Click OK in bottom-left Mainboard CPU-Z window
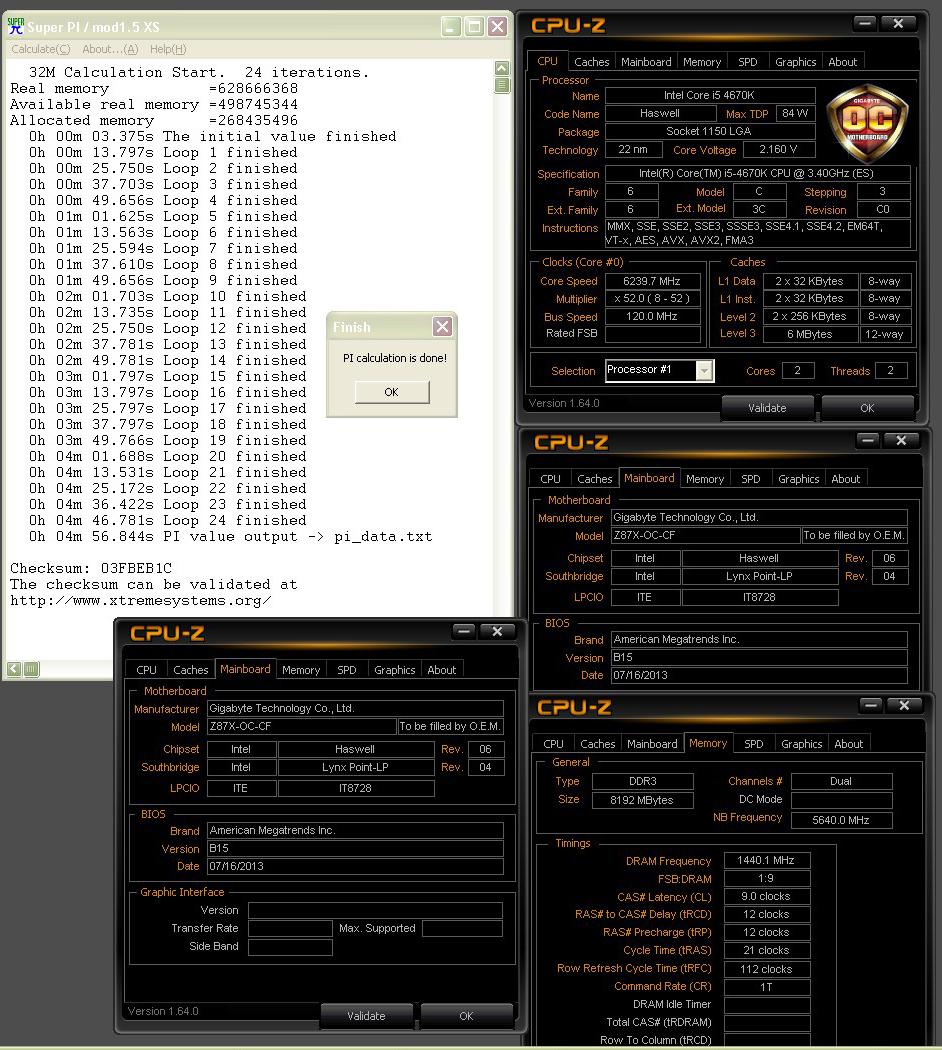 tap(466, 1016)
